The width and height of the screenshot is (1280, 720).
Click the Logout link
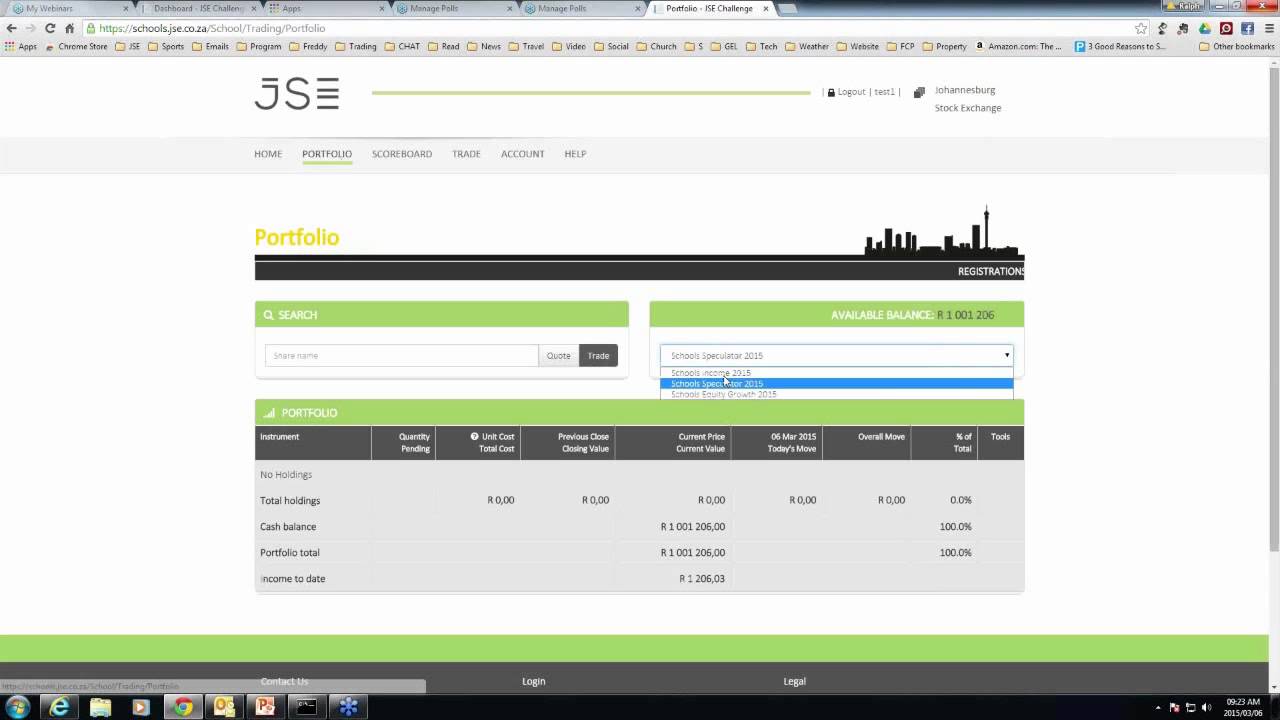coord(851,92)
